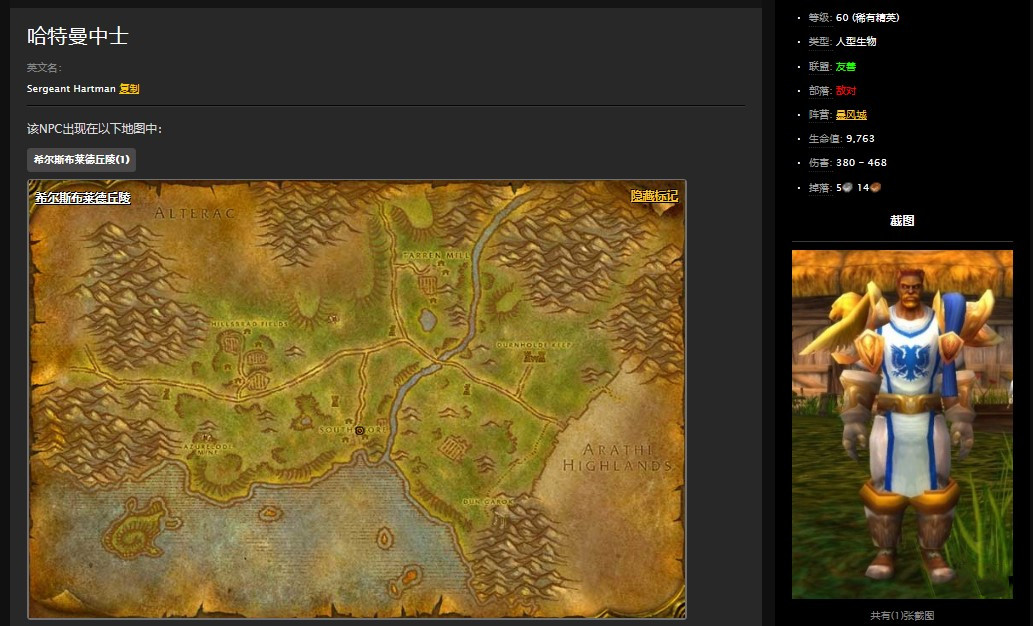Click the 哈特曼中士 page title

coord(77,37)
